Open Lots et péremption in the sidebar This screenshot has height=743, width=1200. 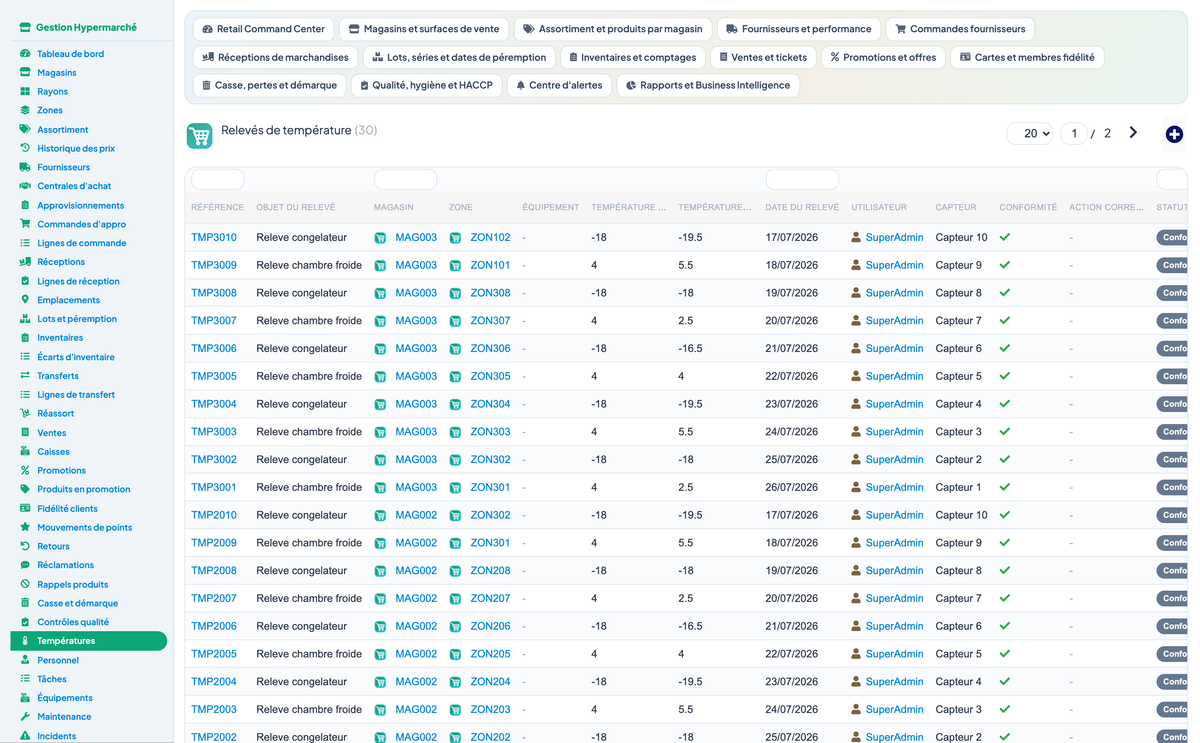(77, 319)
